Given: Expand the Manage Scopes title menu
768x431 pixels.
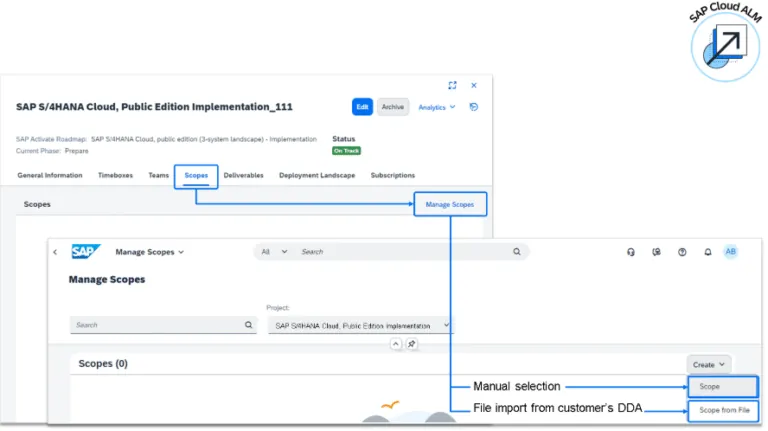Looking at the screenshot, I should pyautogui.click(x=149, y=252).
